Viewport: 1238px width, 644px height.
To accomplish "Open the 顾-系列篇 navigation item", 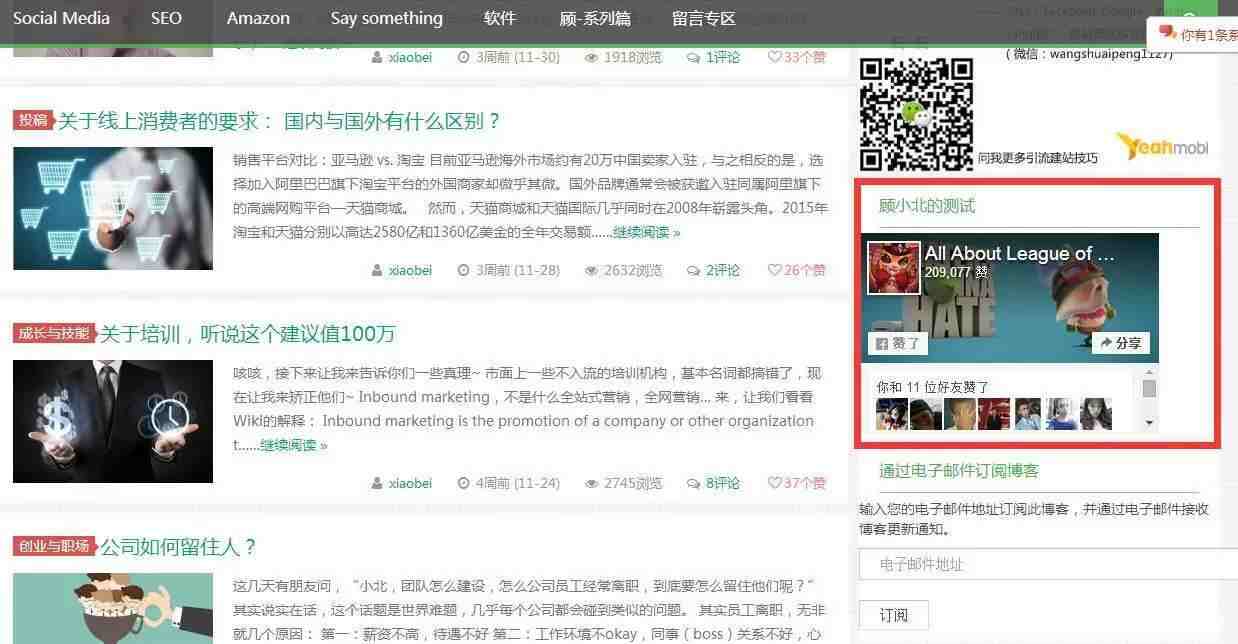I will click(x=595, y=18).
